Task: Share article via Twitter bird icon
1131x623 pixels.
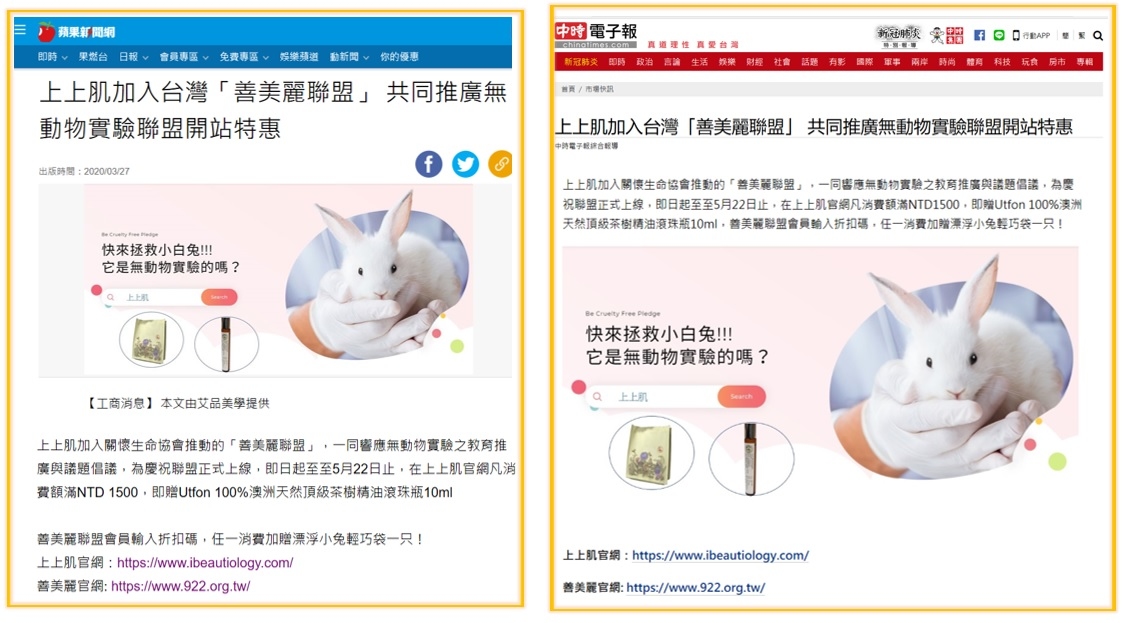Action: tap(465, 164)
